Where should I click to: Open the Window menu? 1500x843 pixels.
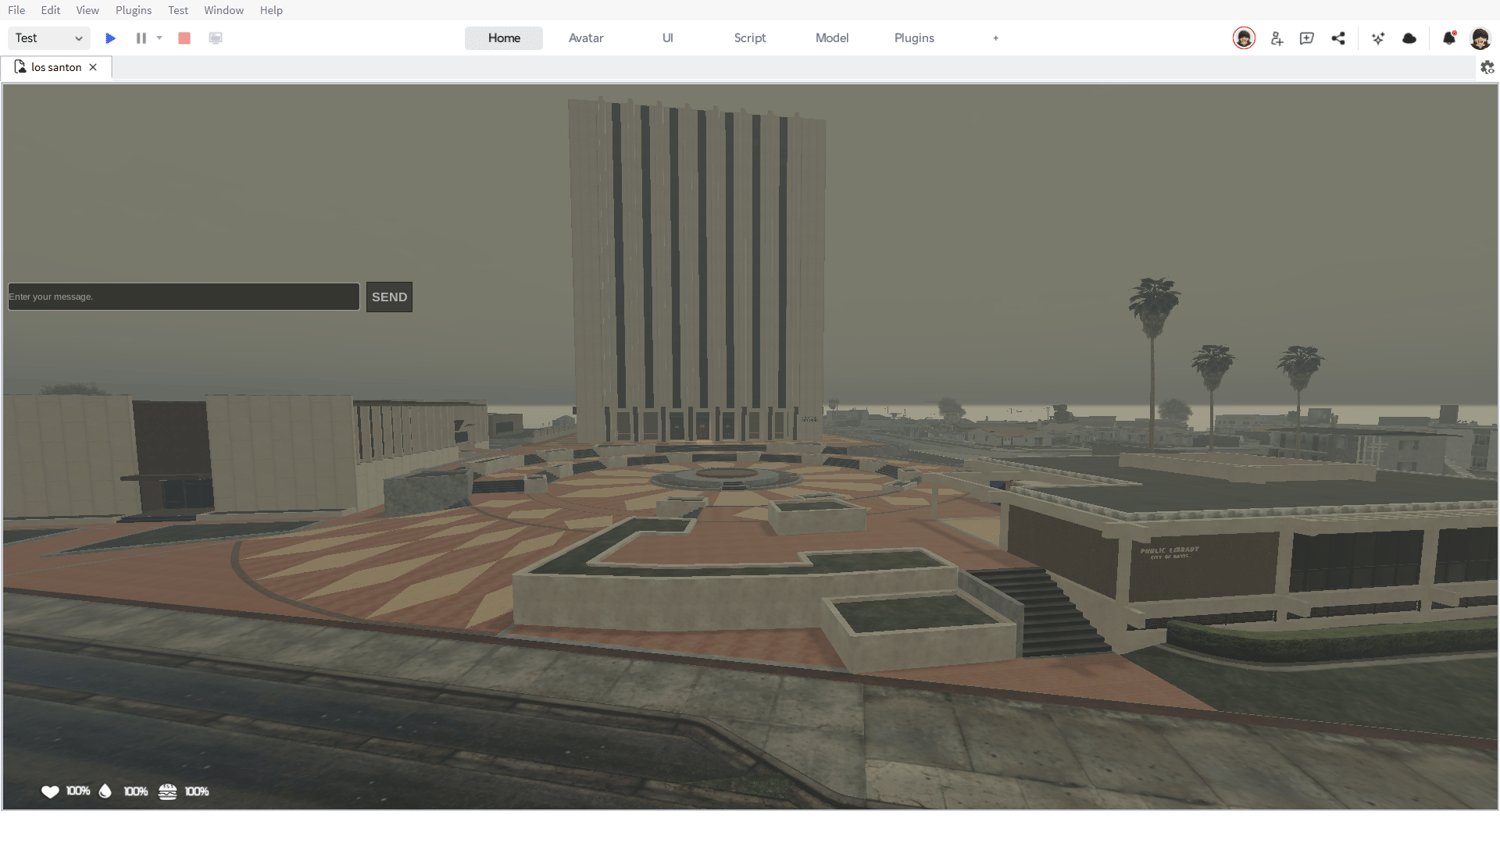224,10
